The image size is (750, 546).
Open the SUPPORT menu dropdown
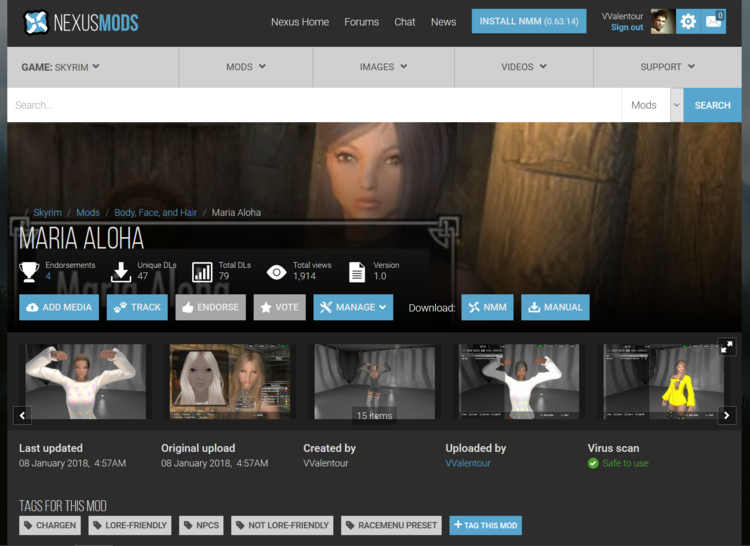(668, 67)
